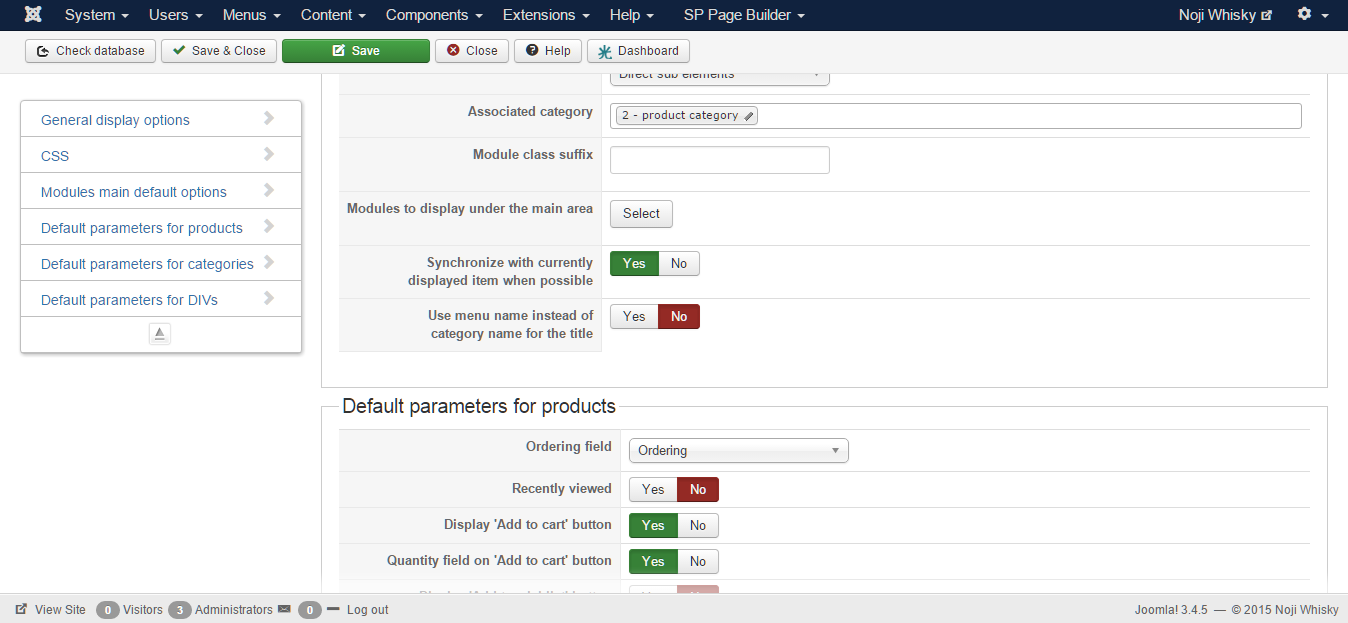Click the external link icon beside Noji Whisky
Viewport: 1348px width, 623px height.
click(1267, 16)
